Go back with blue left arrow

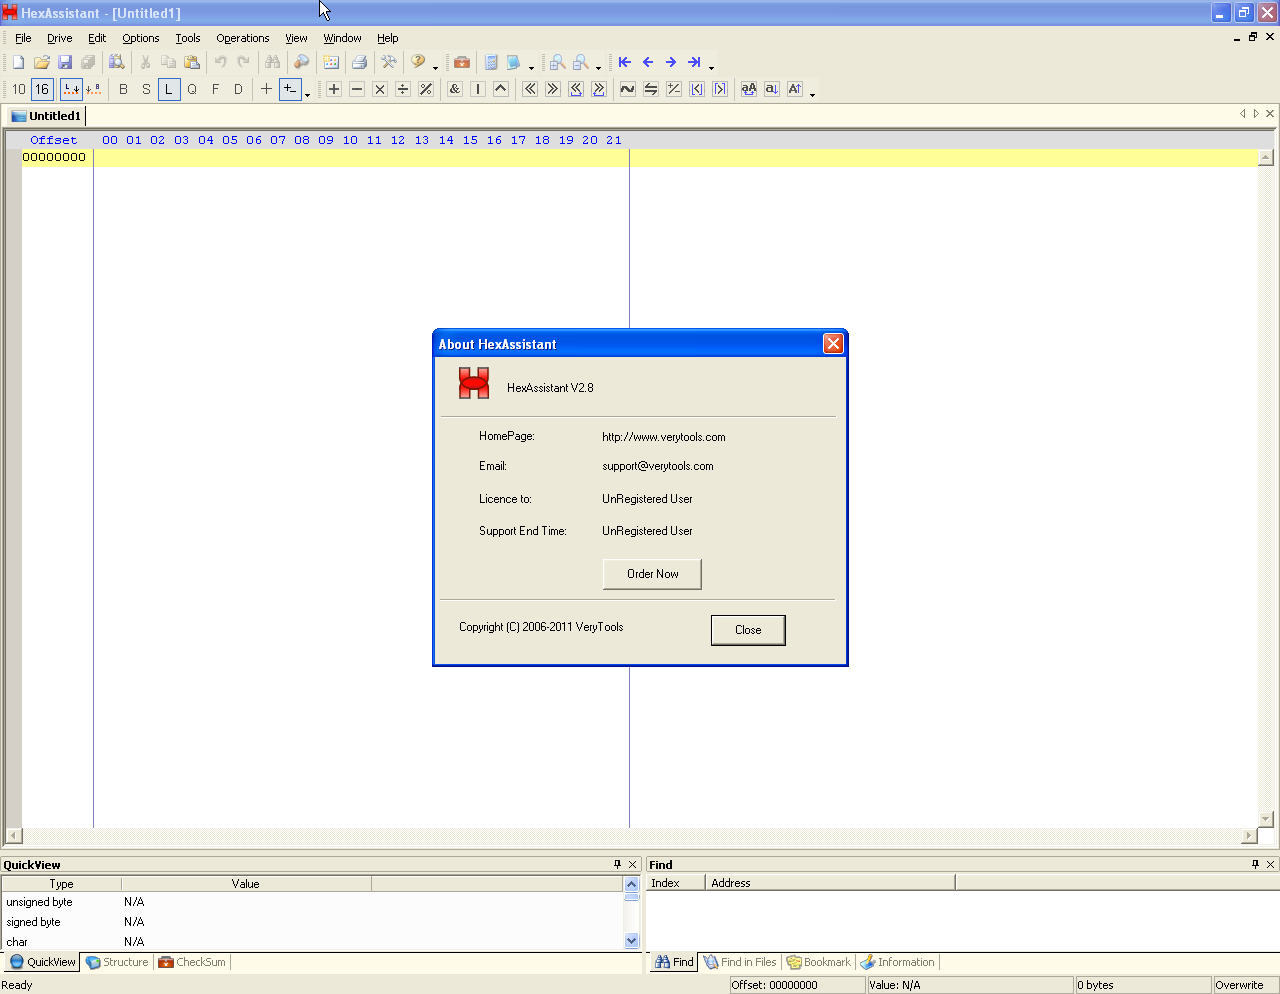pos(647,62)
